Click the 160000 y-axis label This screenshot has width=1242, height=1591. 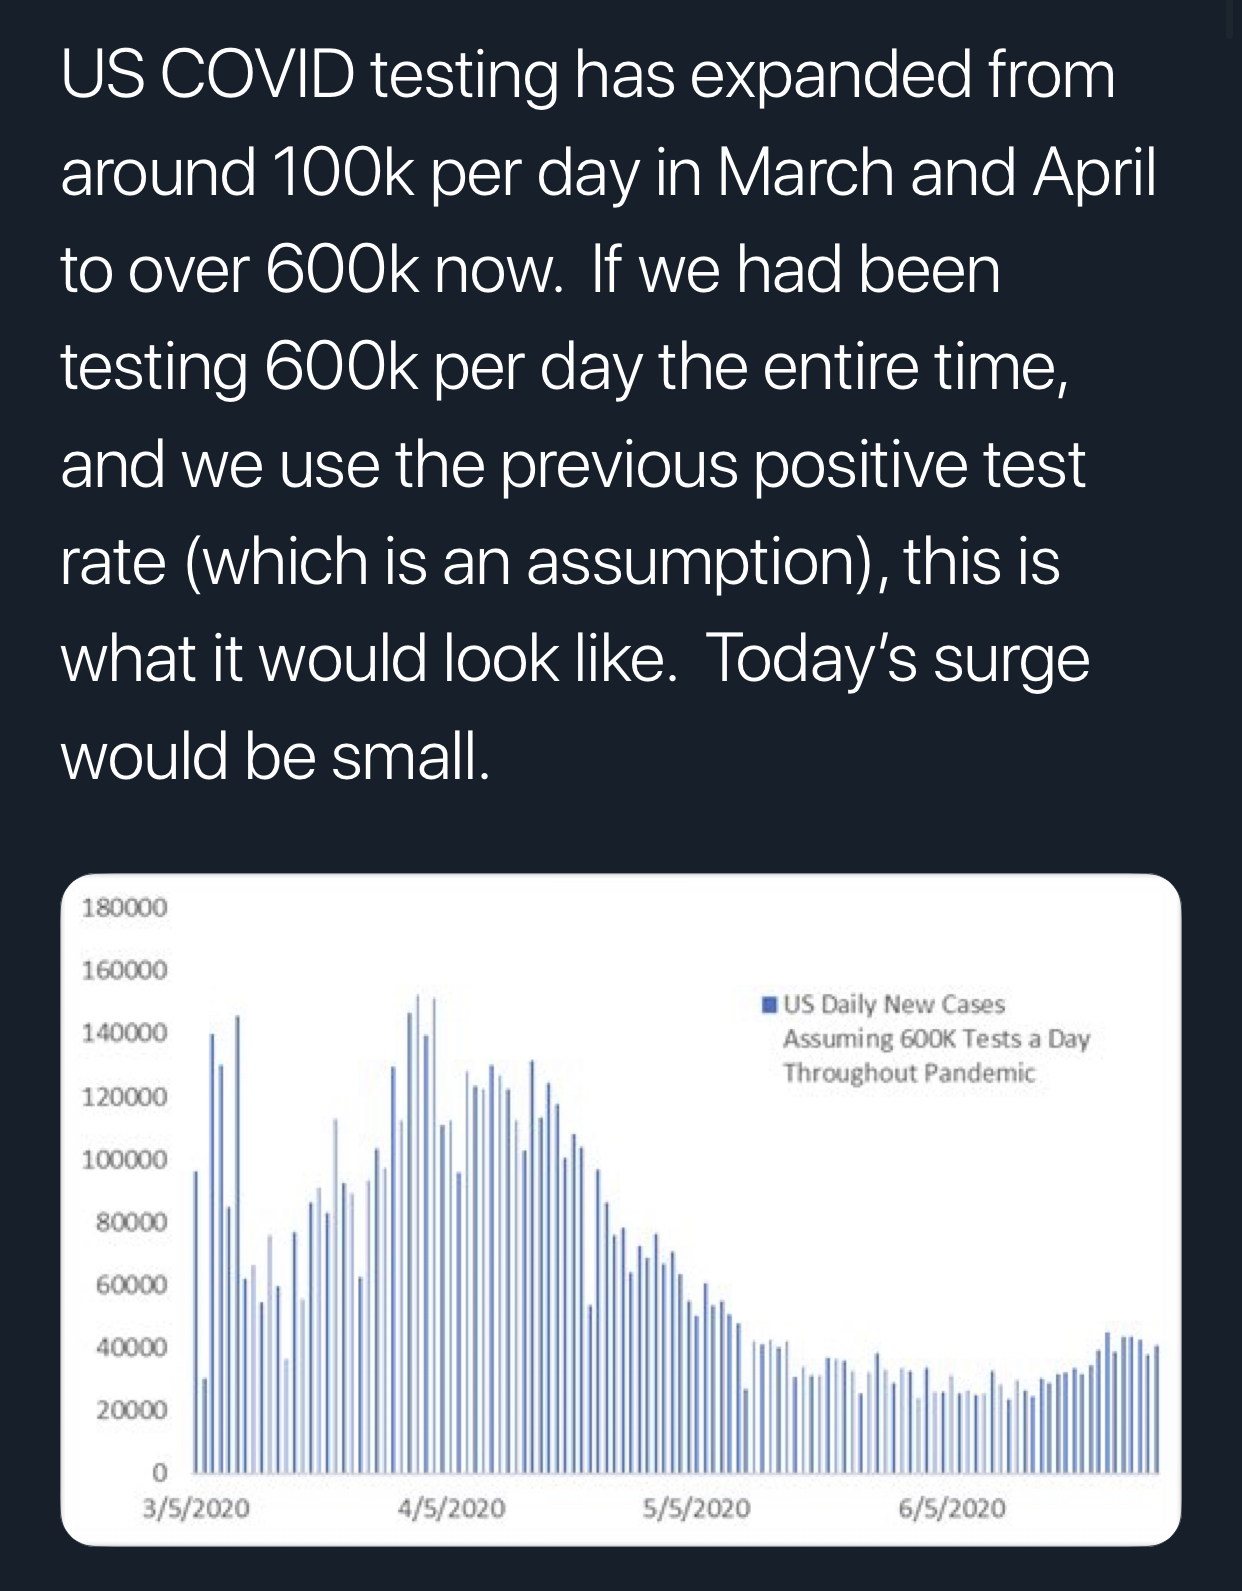125,970
